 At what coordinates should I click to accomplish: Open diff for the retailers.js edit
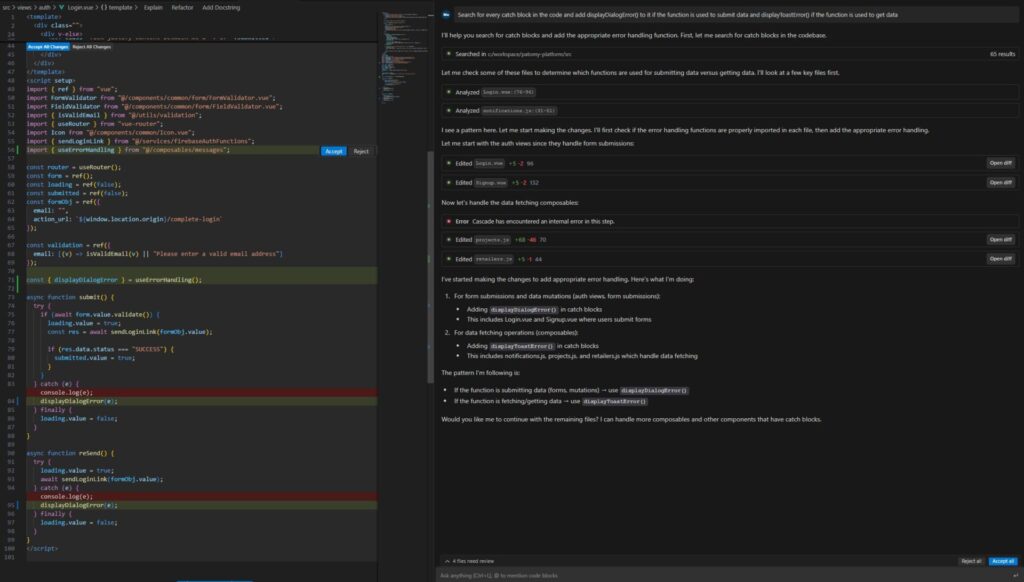click(1000, 259)
